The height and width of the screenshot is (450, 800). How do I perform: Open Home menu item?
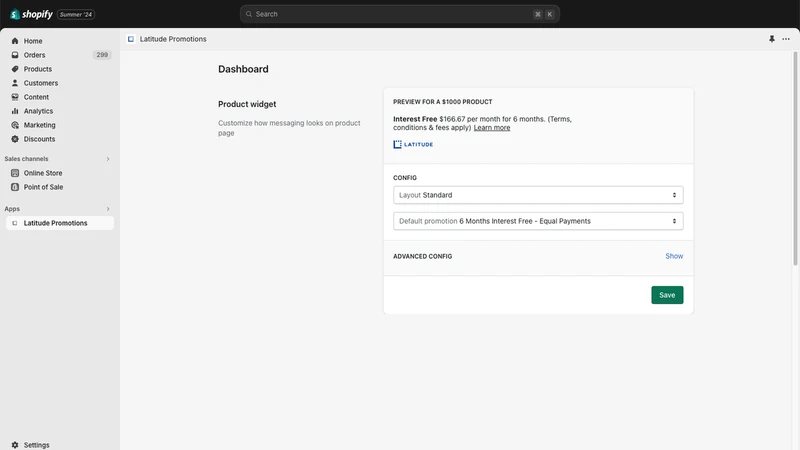point(33,41)
